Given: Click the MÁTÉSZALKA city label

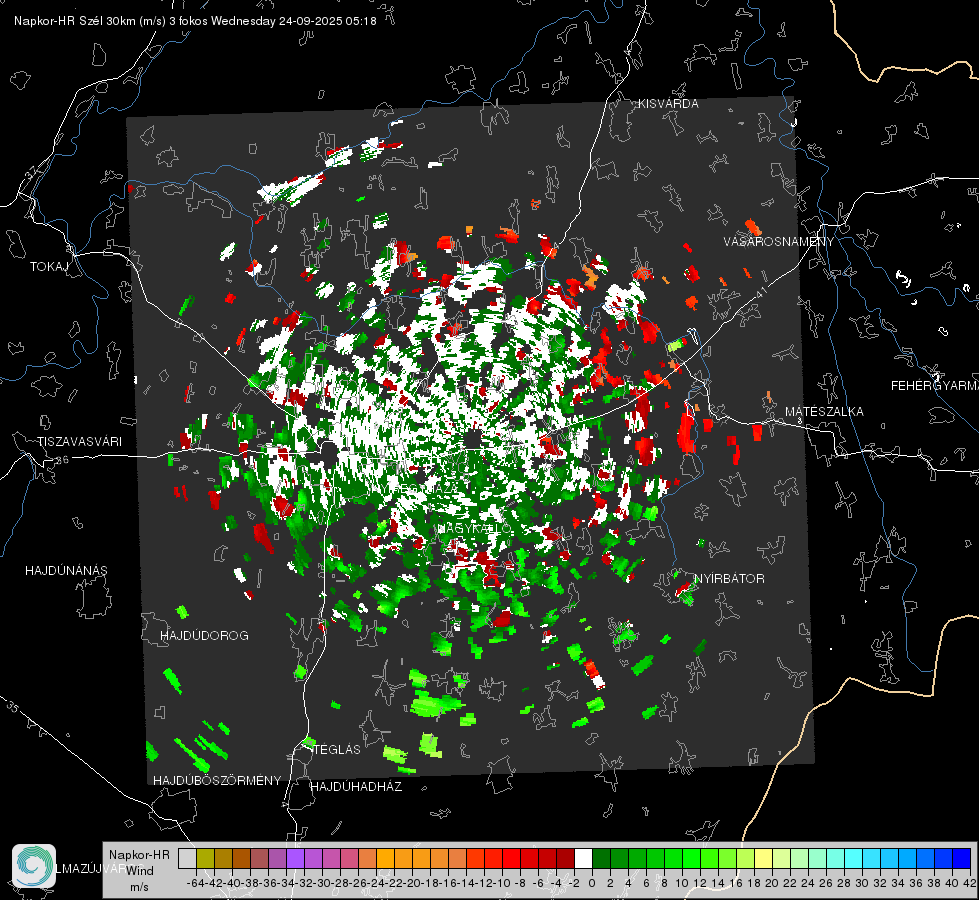Looking at the screenshot, I should point(824,412).
